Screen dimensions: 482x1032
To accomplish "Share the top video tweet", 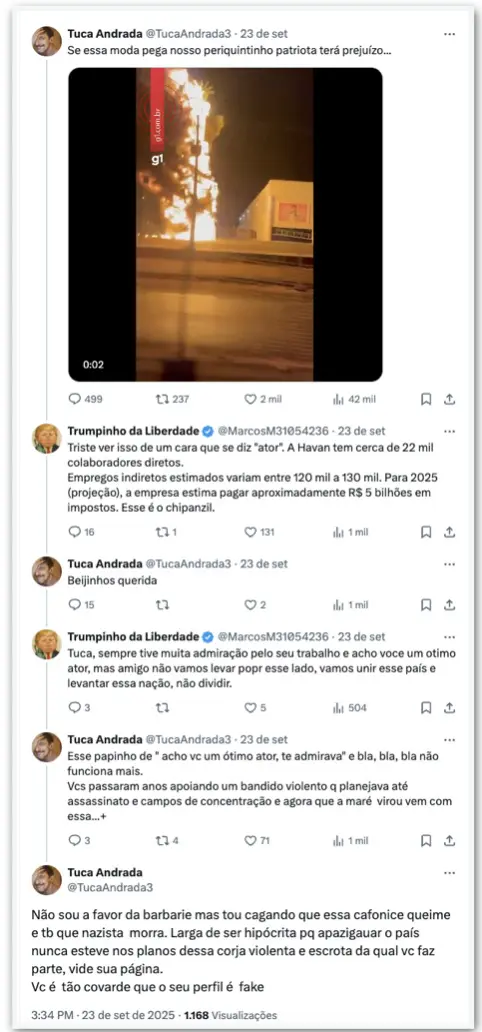I will [450, 399].
